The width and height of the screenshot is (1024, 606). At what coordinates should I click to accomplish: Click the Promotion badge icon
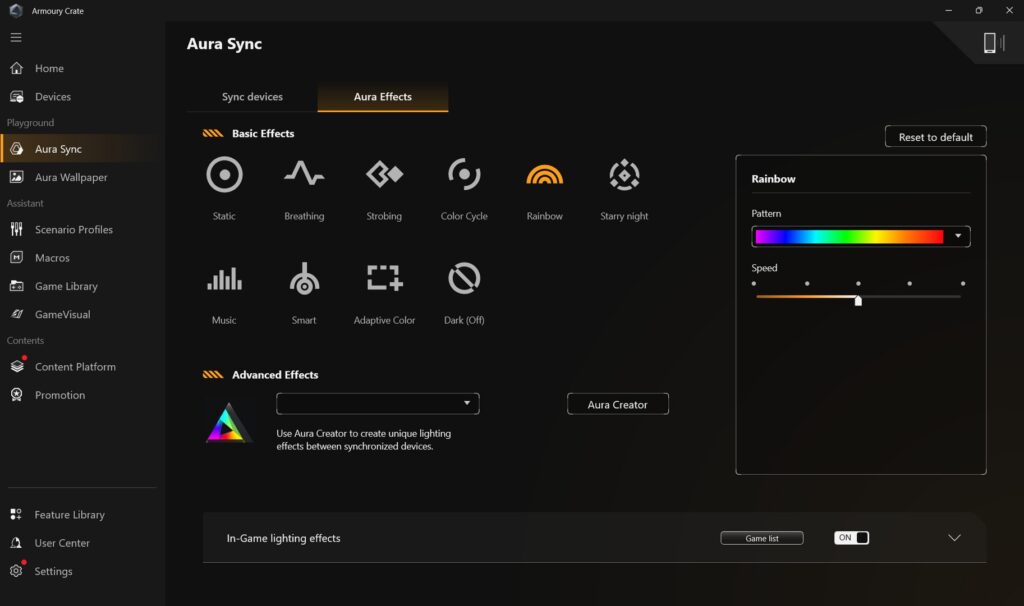[x=16, y=394]
